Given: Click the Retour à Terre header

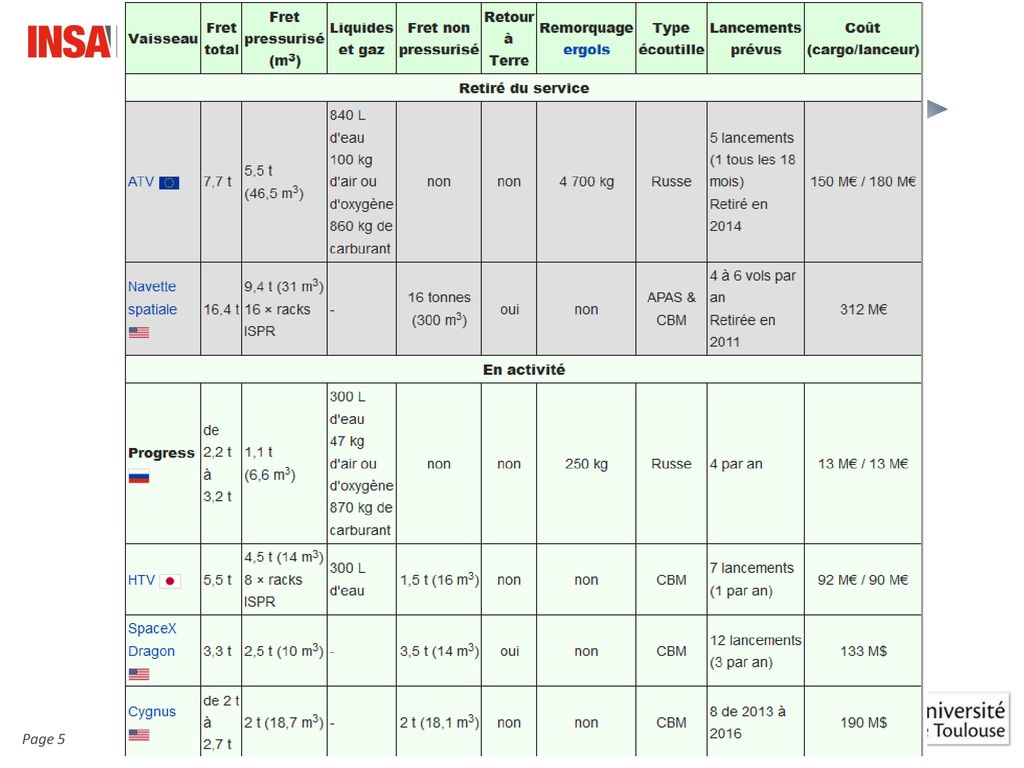Looking at the screenshot, I should click(x=509, y=39).
